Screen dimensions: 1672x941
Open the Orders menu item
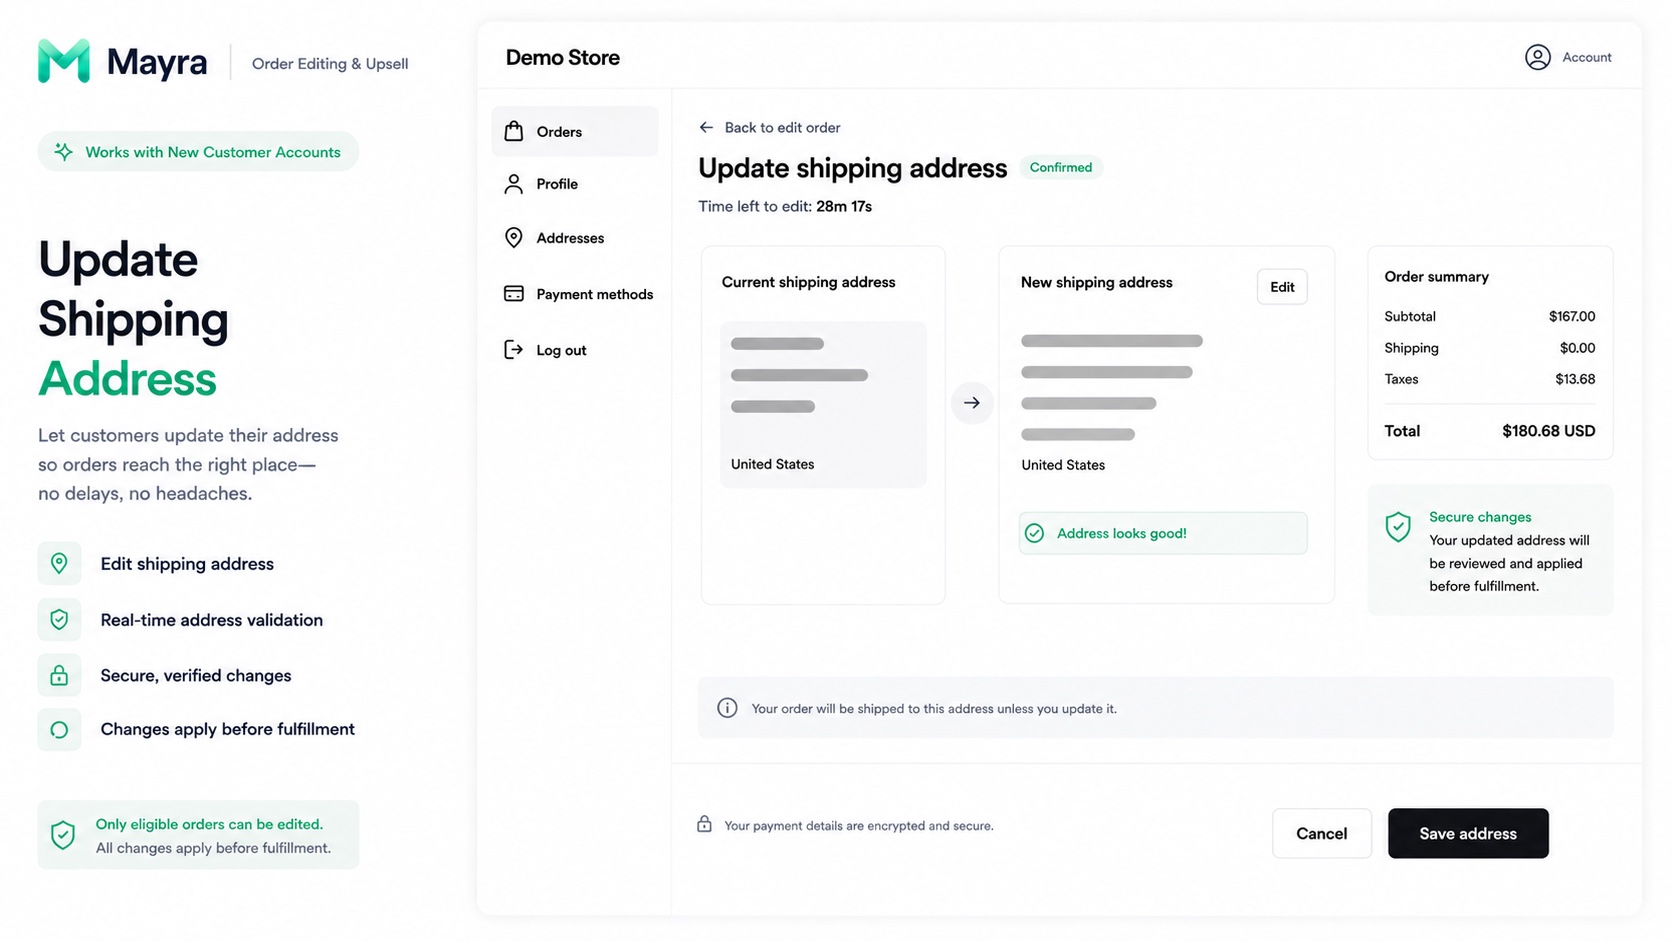(575, 131)
